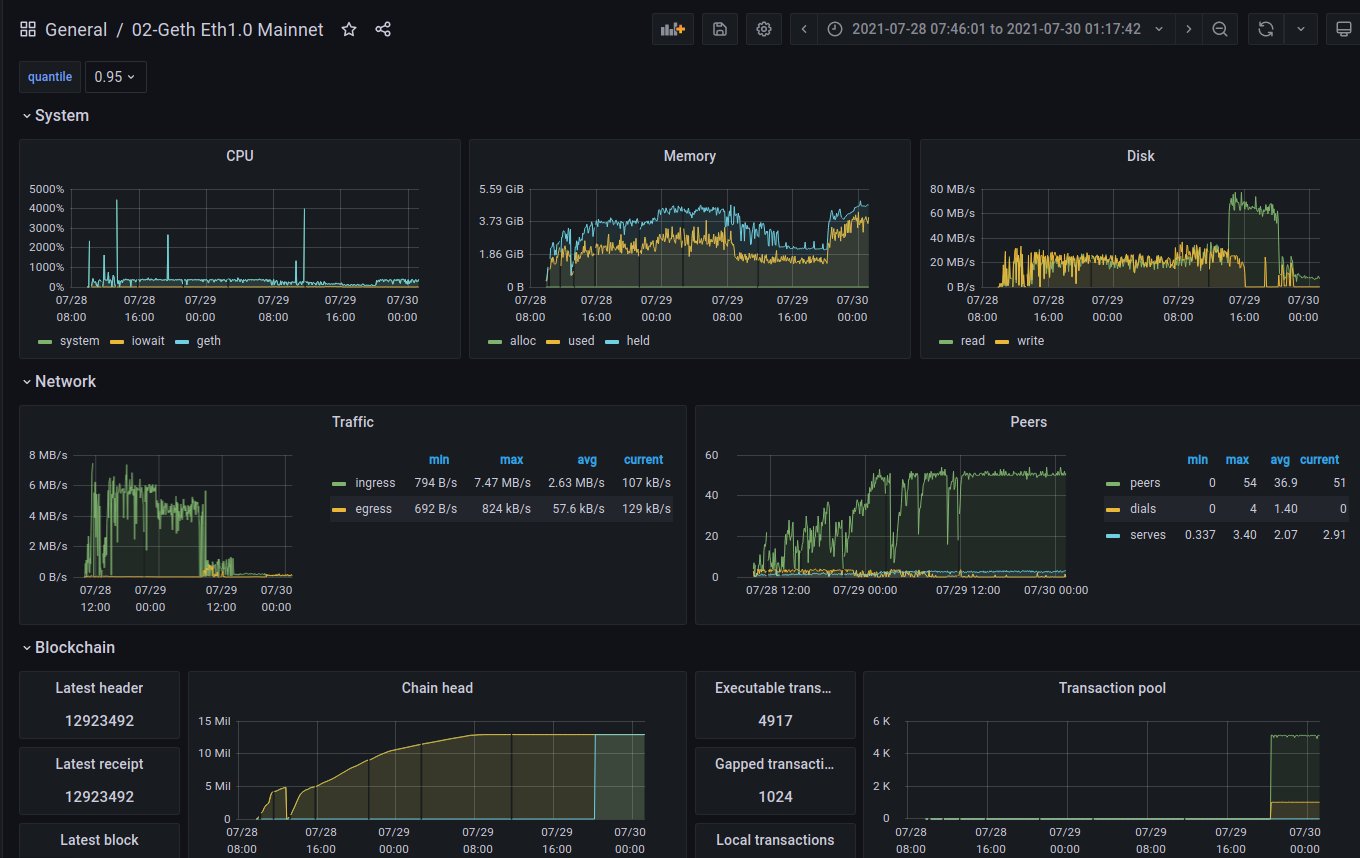Refresh the dashboard using the refresh icon
This screenshot has height=858, width=1360.
(x=1265, y=29)
